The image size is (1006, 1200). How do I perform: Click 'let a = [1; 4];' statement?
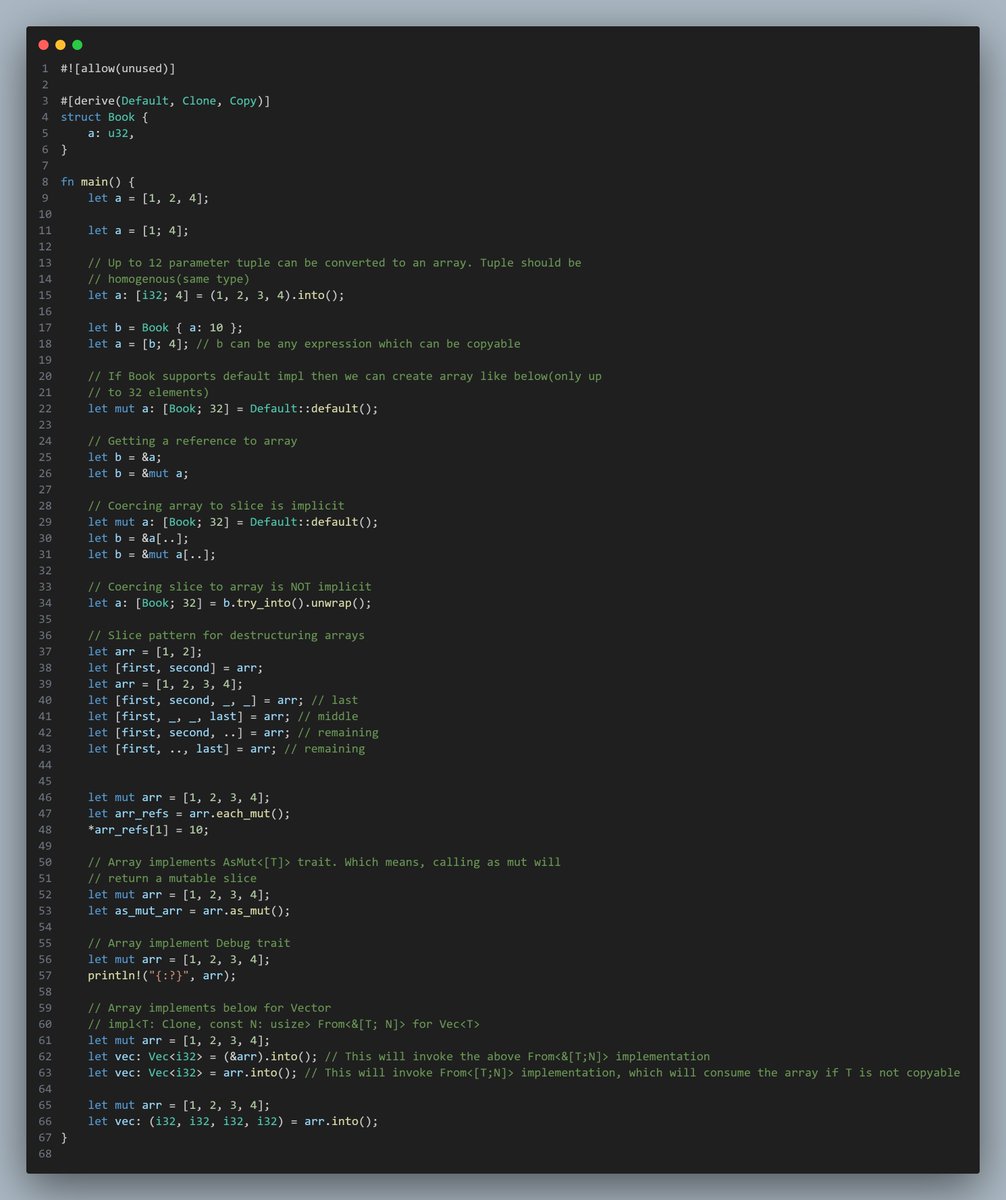coord(138,230)
